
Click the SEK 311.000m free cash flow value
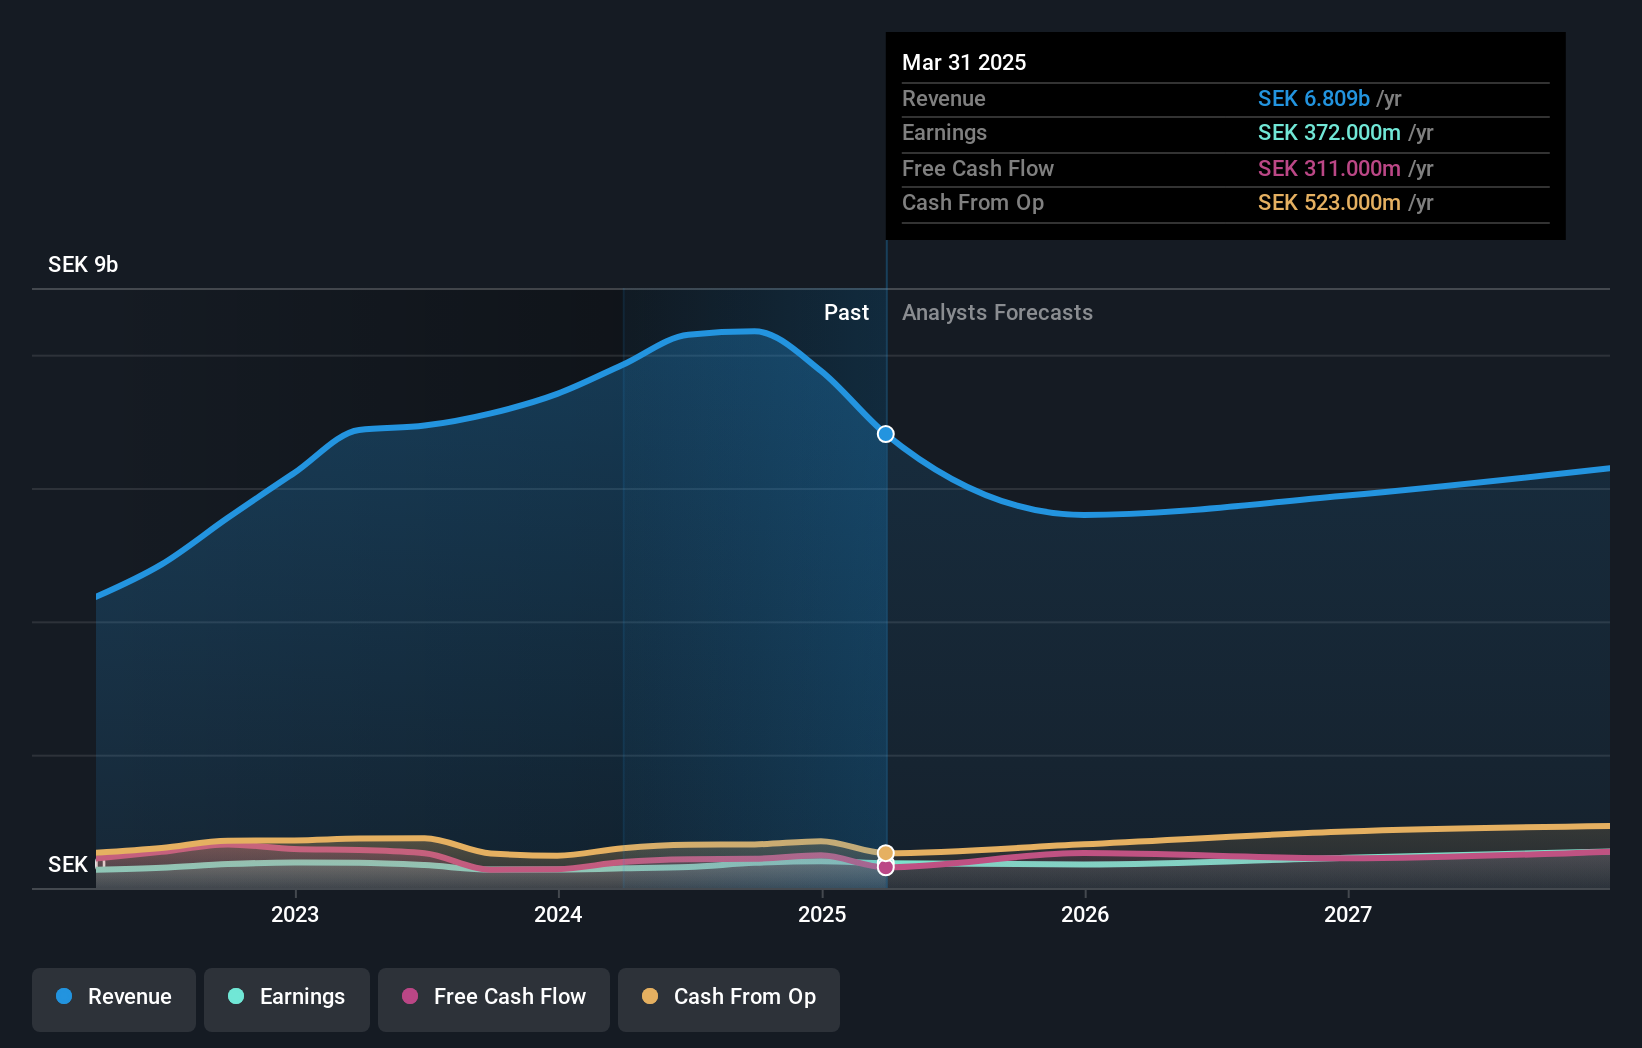(x=1329, y=168)
